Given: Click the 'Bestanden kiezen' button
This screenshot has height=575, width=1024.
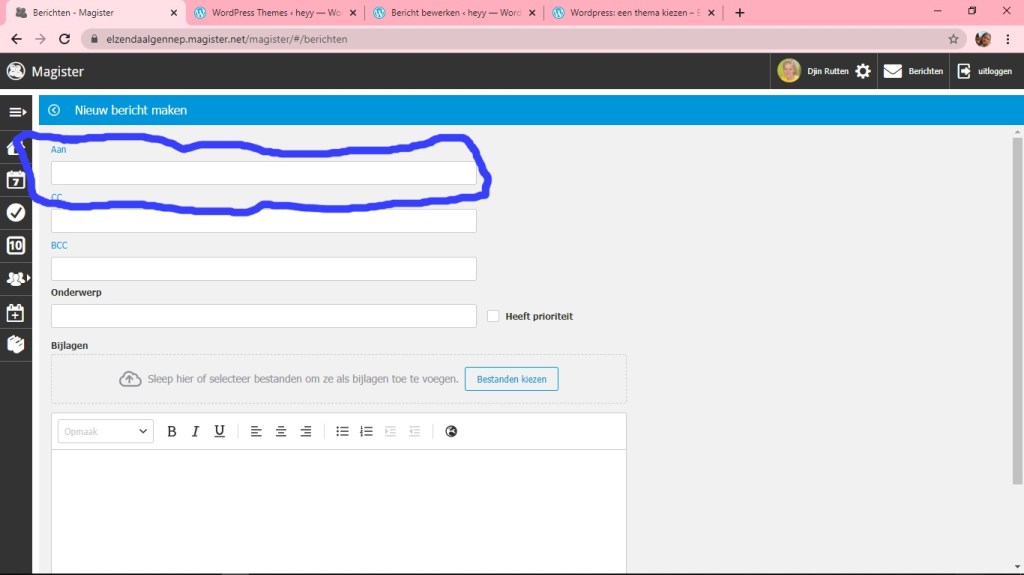Looking at the screenshot, I should tap(511, 379).
